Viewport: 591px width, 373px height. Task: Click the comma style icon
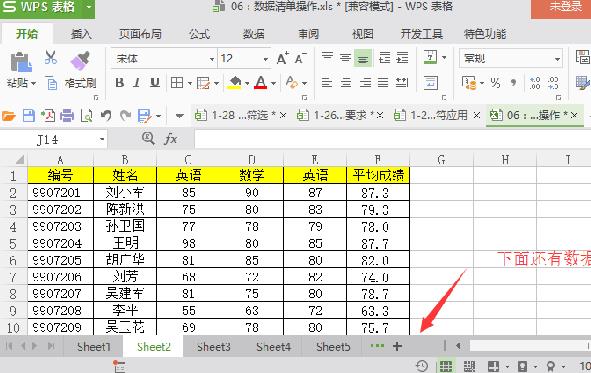click(x=513, y=83)
